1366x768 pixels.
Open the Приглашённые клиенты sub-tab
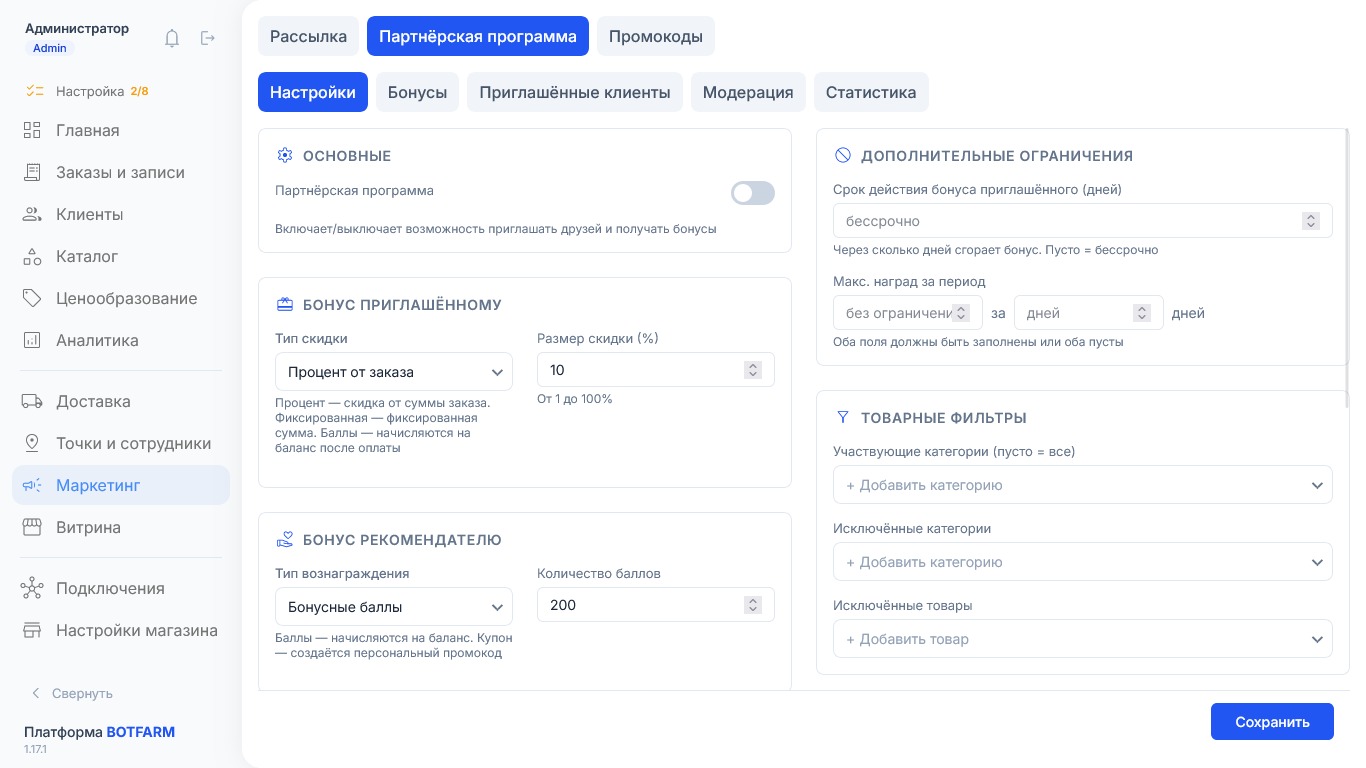point(575,92)
